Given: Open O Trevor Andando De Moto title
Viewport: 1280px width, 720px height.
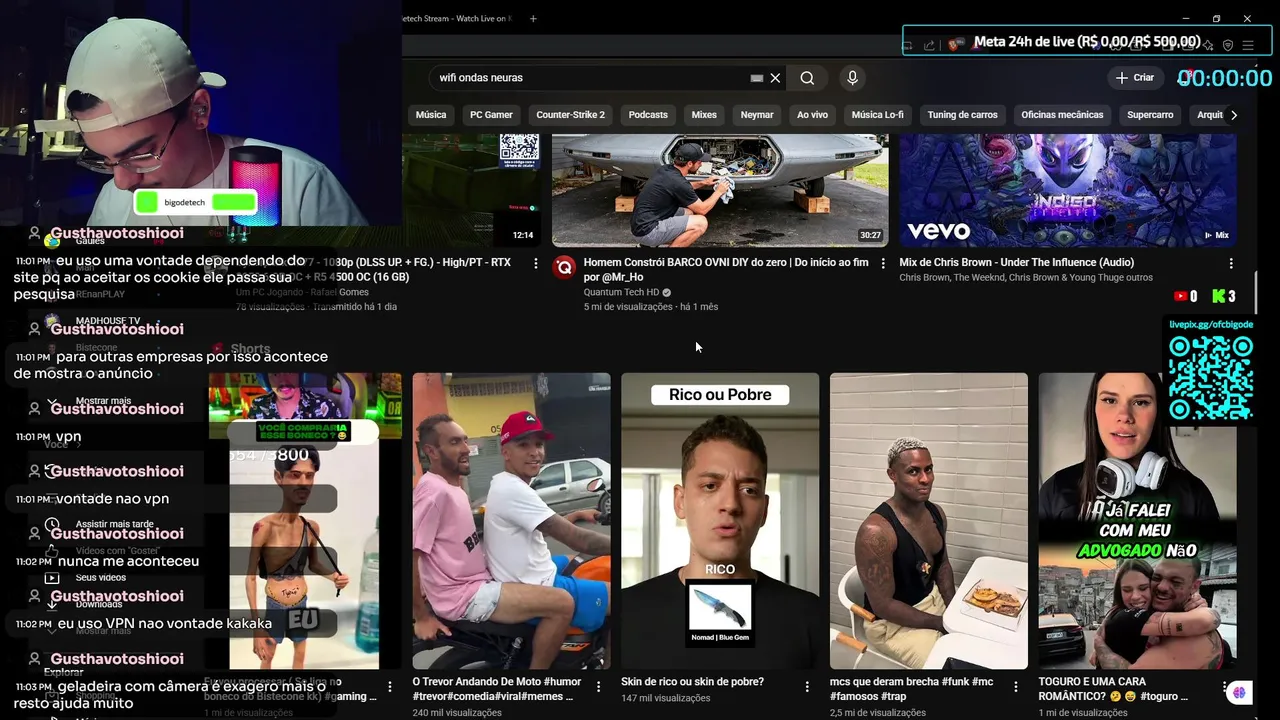Looking at the screenshot, I should point(497,689).
